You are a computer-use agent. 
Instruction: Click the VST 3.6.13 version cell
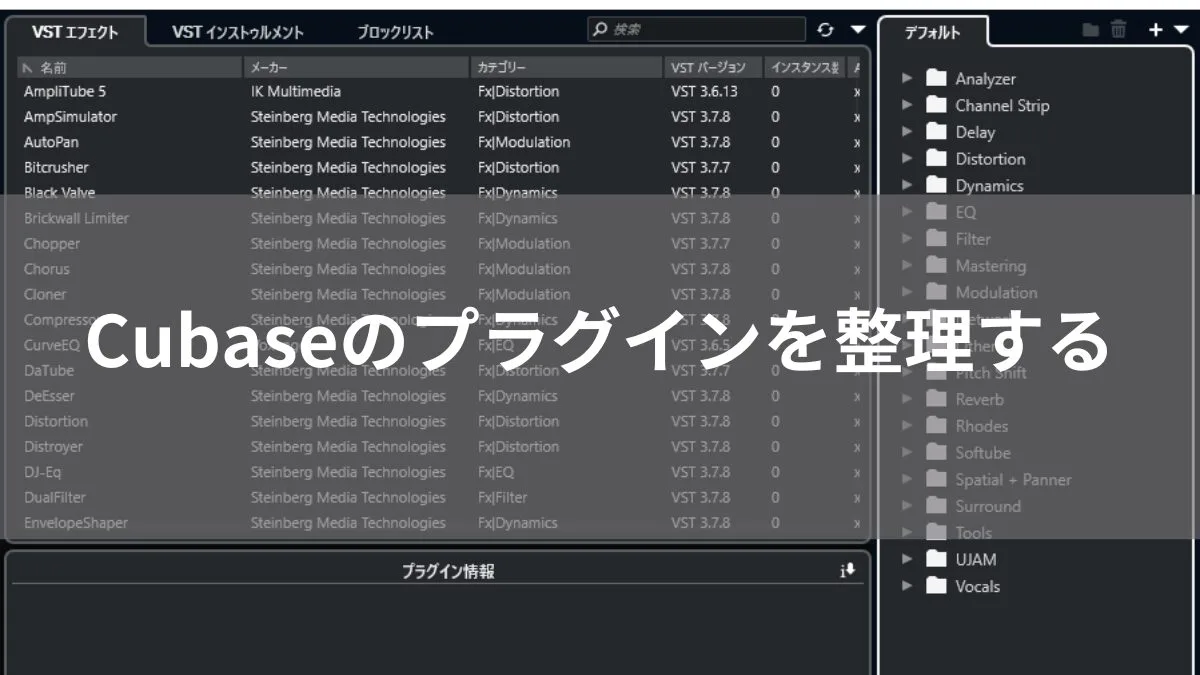tap(704, 91)
